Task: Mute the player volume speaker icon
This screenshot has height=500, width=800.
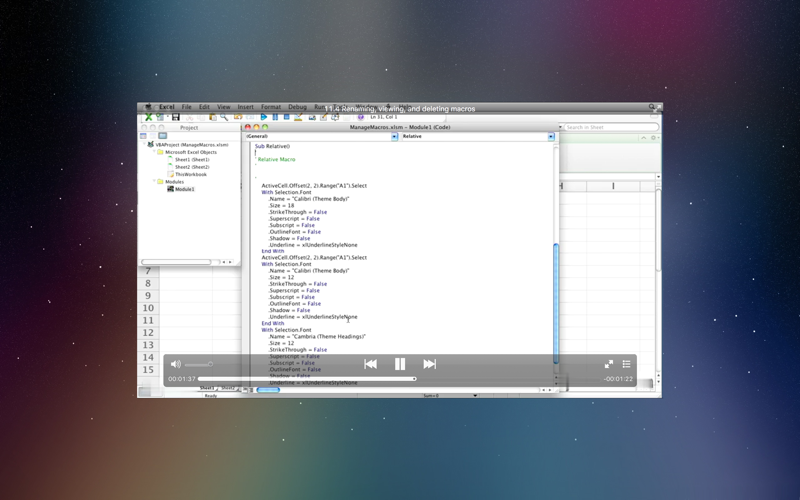Action: tap(176, 364)
